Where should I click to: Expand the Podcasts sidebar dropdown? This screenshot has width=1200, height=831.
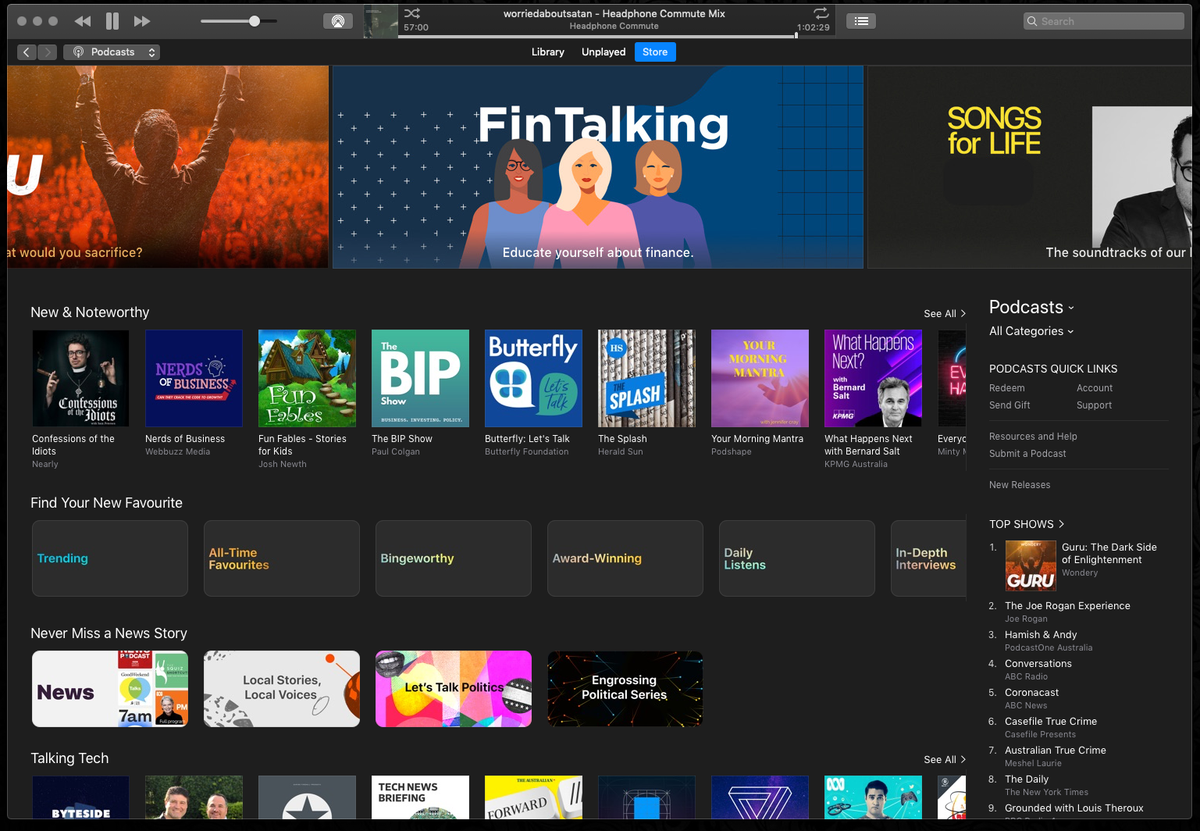pyautogui.click(x=1031, y=307)
